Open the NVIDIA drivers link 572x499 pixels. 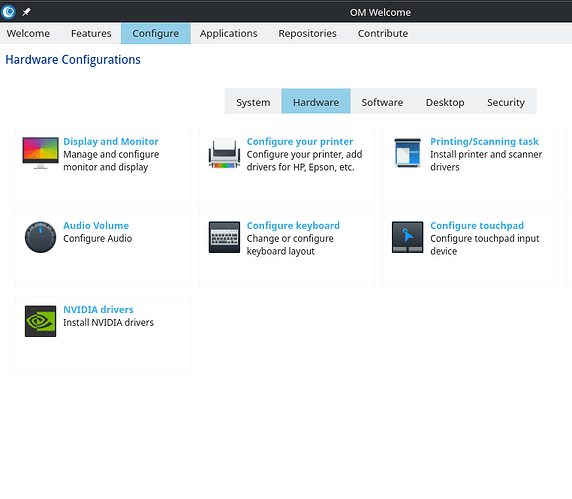pos(98,309)
